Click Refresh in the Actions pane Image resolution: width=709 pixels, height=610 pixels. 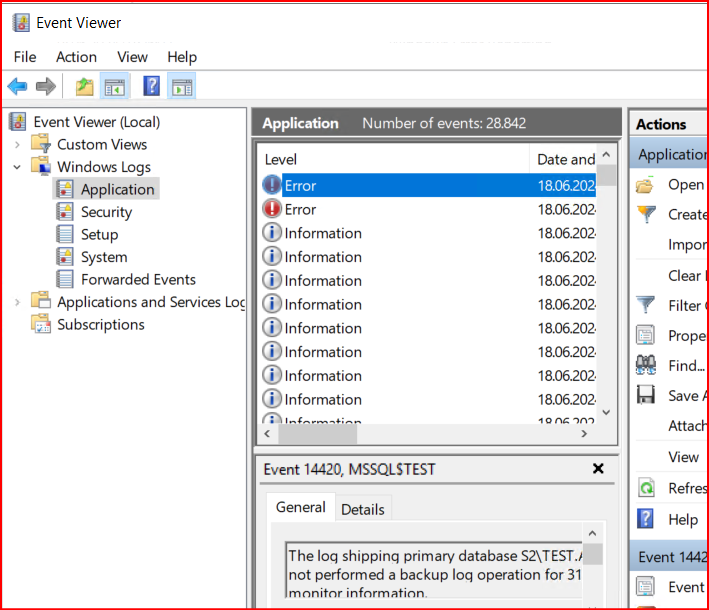688,488
